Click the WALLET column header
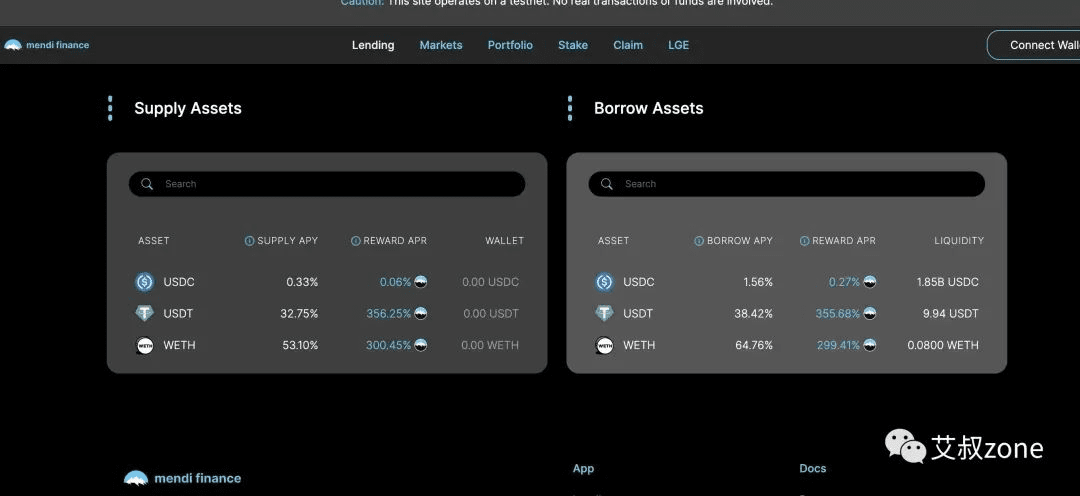This screenshot has height=496, width=1080. pyautogui.click(x=505, y=241)
